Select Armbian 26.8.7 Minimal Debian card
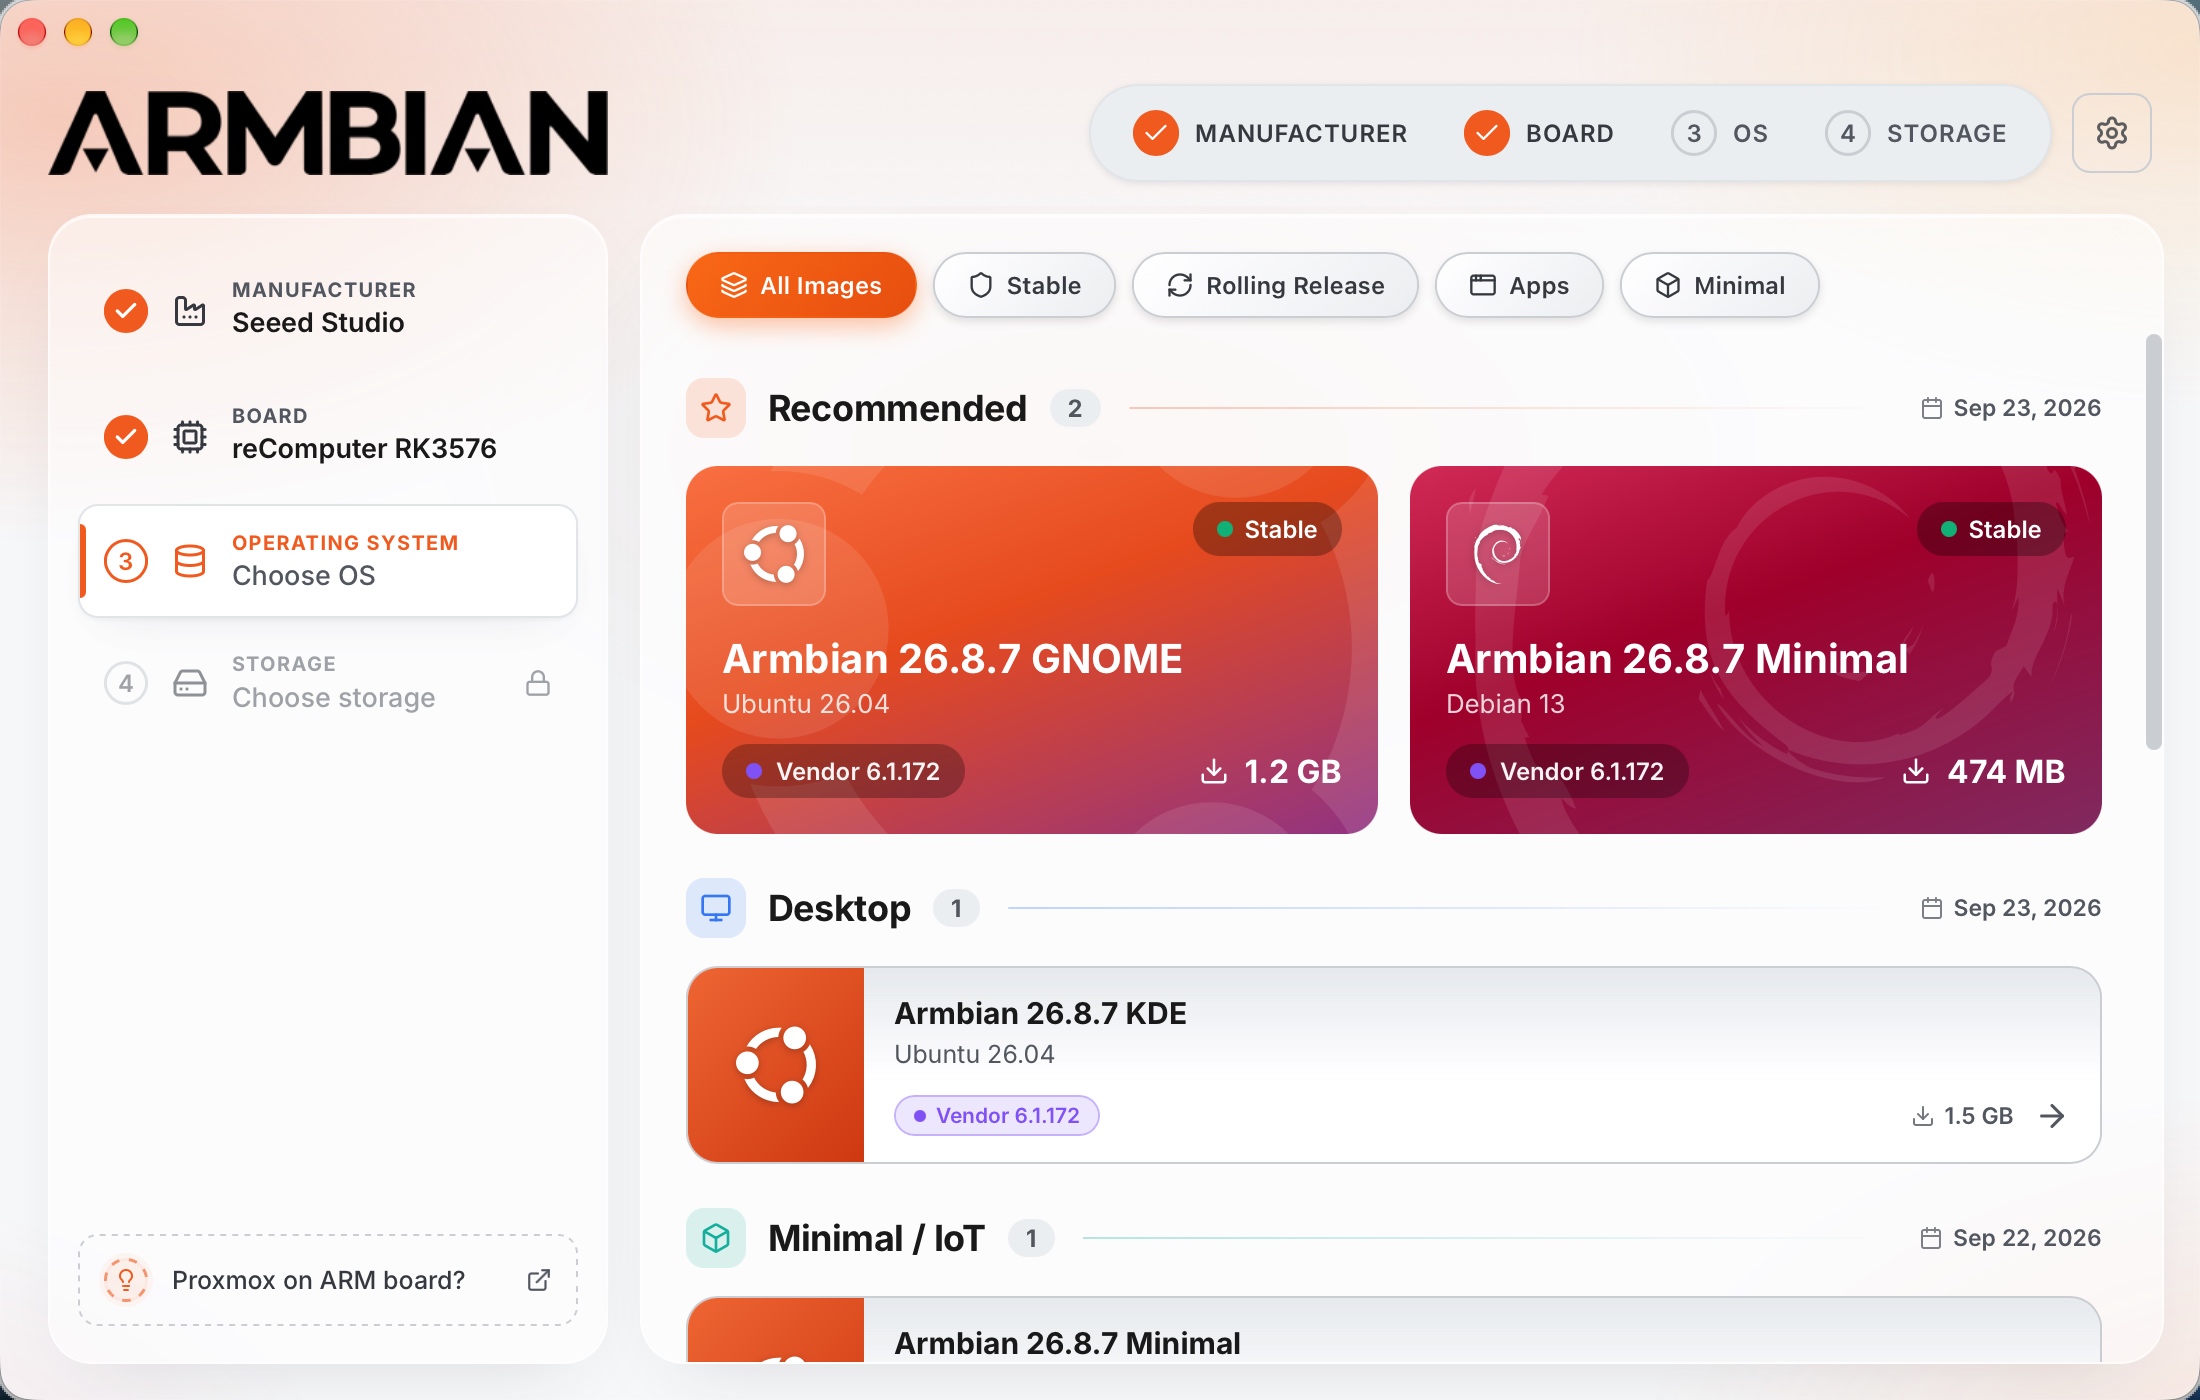Screen dimensions: 2200x1400 1755,650
